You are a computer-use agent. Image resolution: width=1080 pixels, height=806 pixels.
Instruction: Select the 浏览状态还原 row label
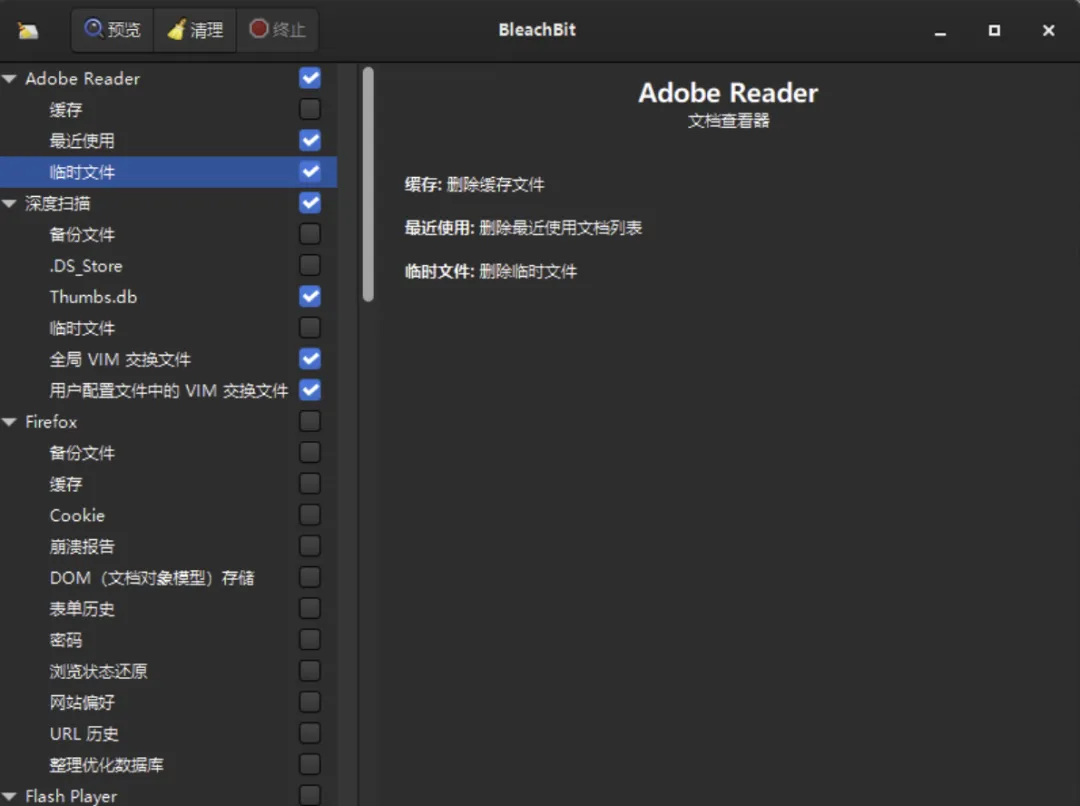click(x=98, y=671)
